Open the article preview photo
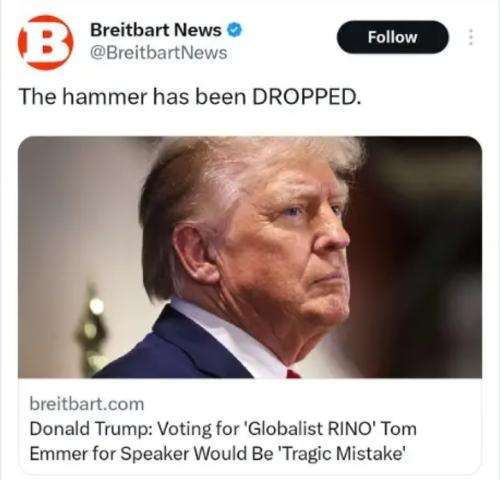This screenshot has height=480, width=500. coord(250,257)
